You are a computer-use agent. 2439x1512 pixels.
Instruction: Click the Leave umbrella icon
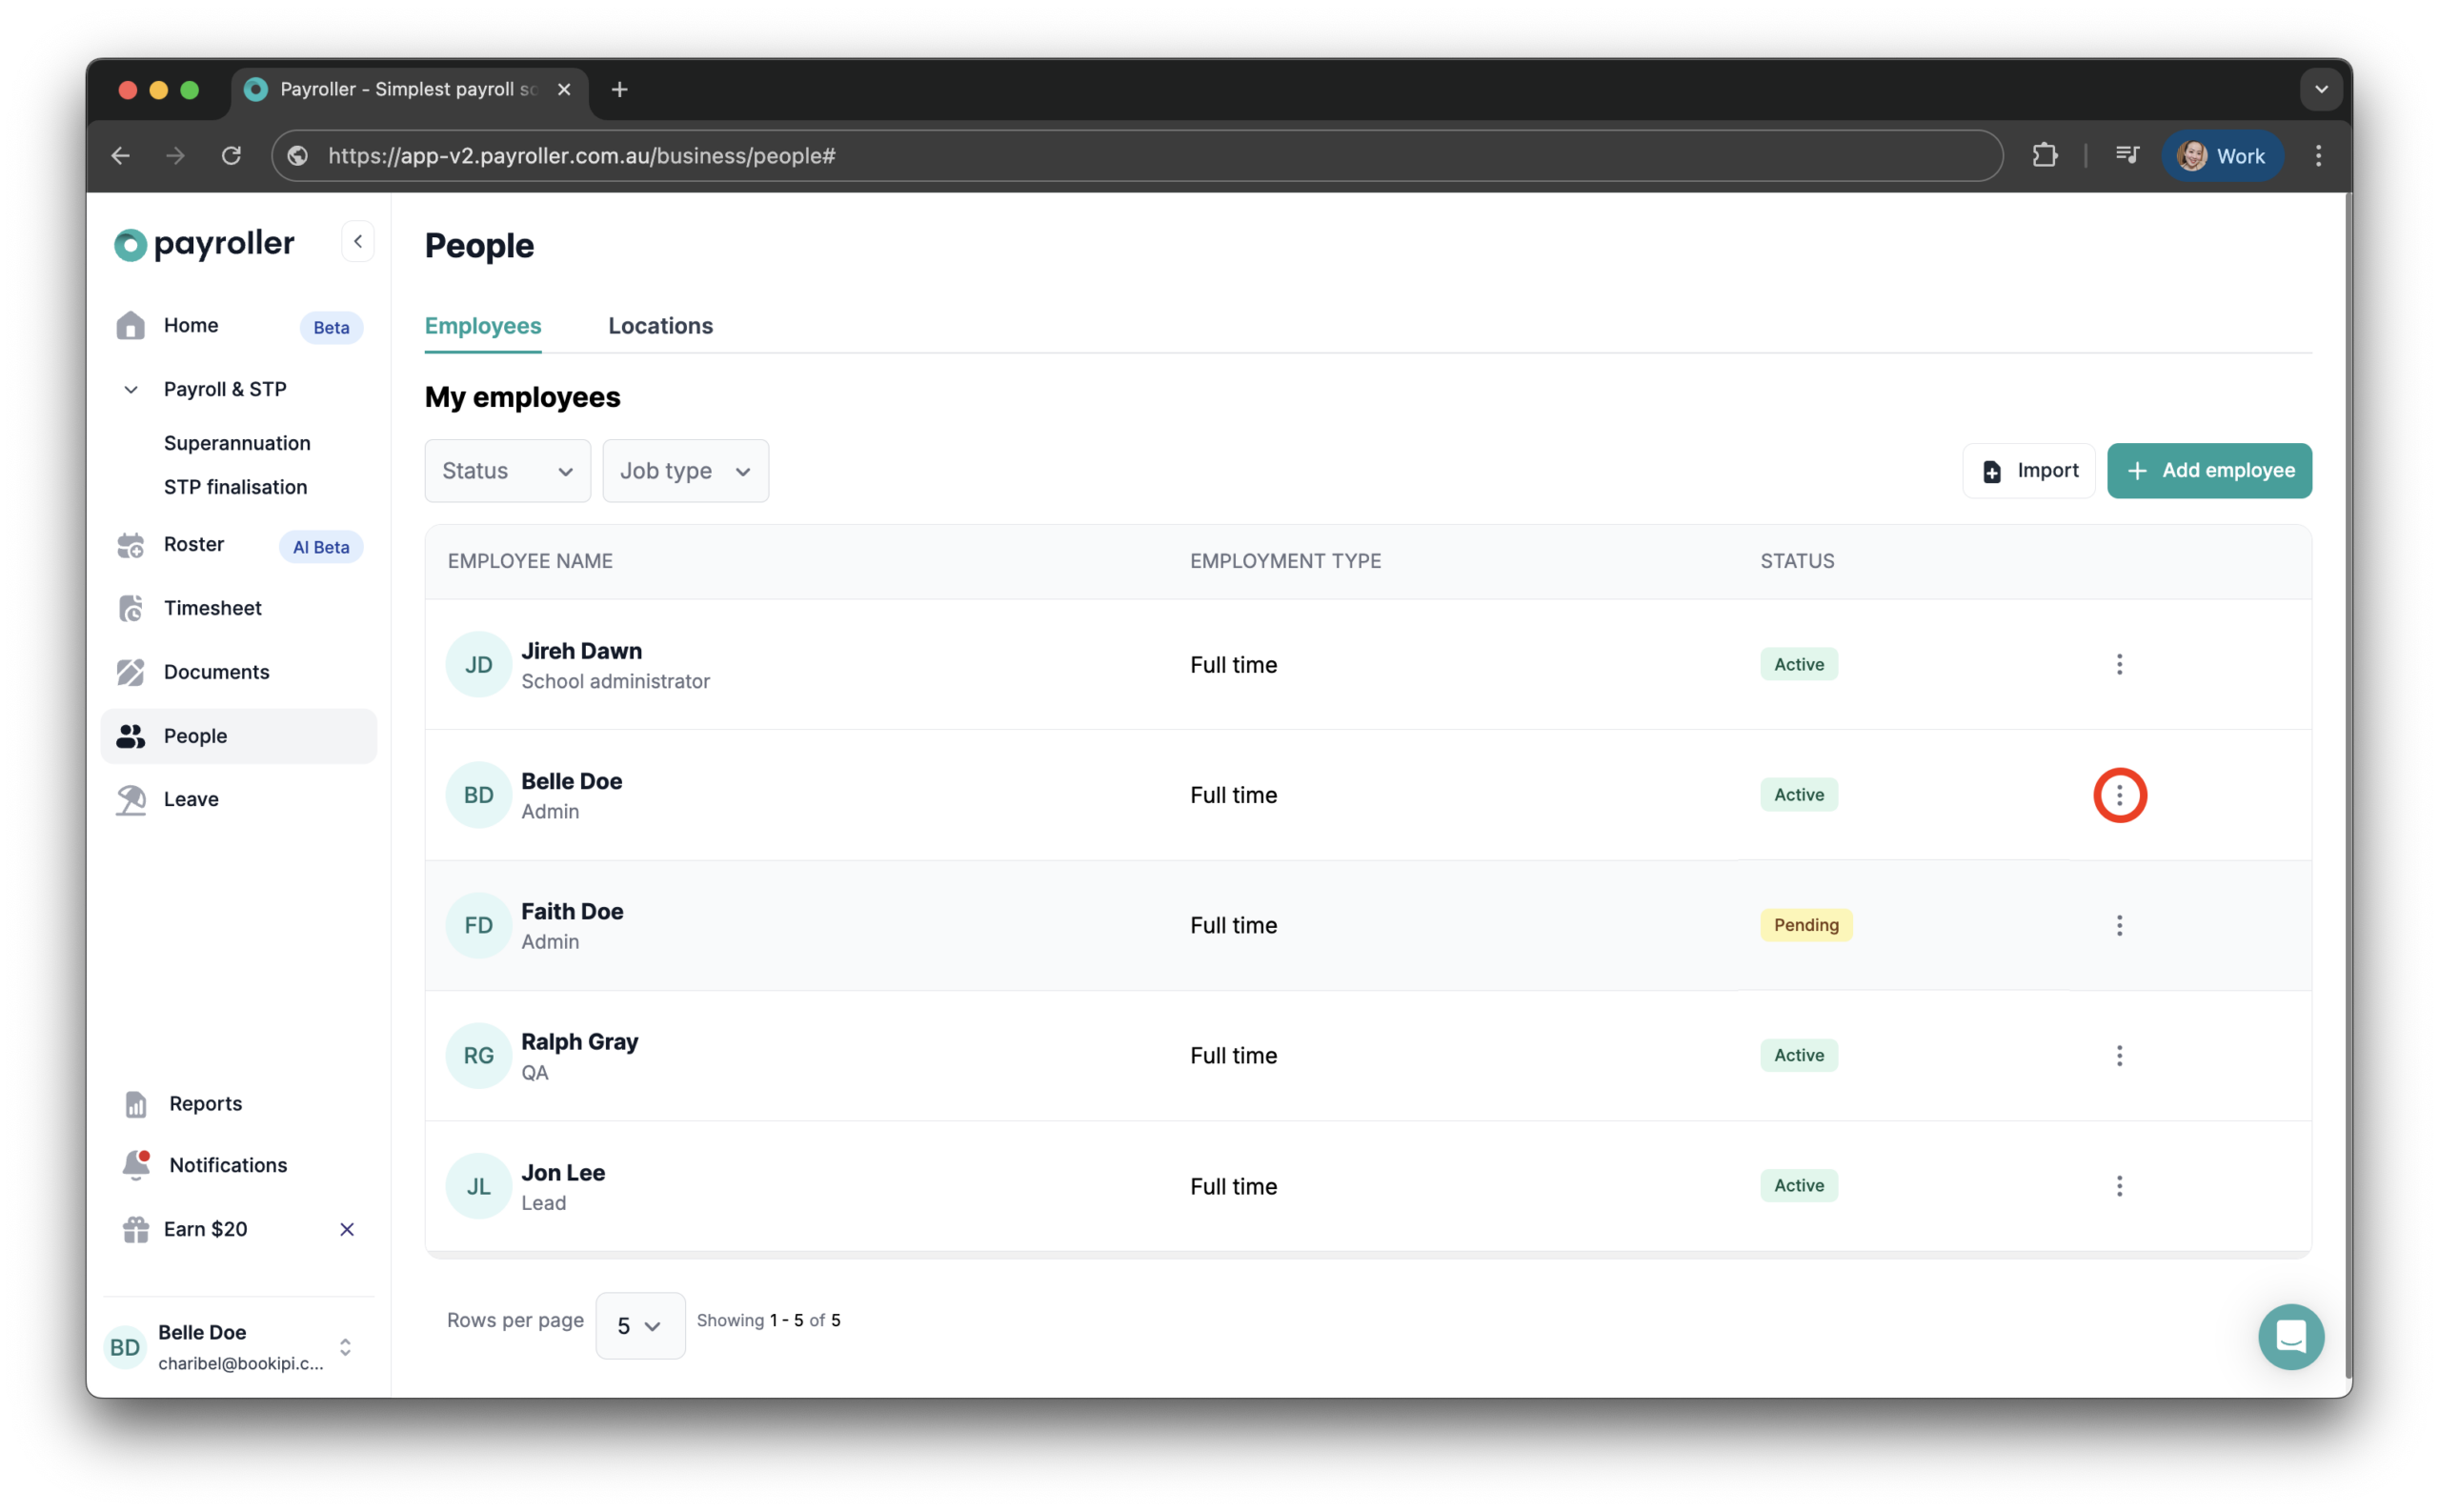(131, 799)
